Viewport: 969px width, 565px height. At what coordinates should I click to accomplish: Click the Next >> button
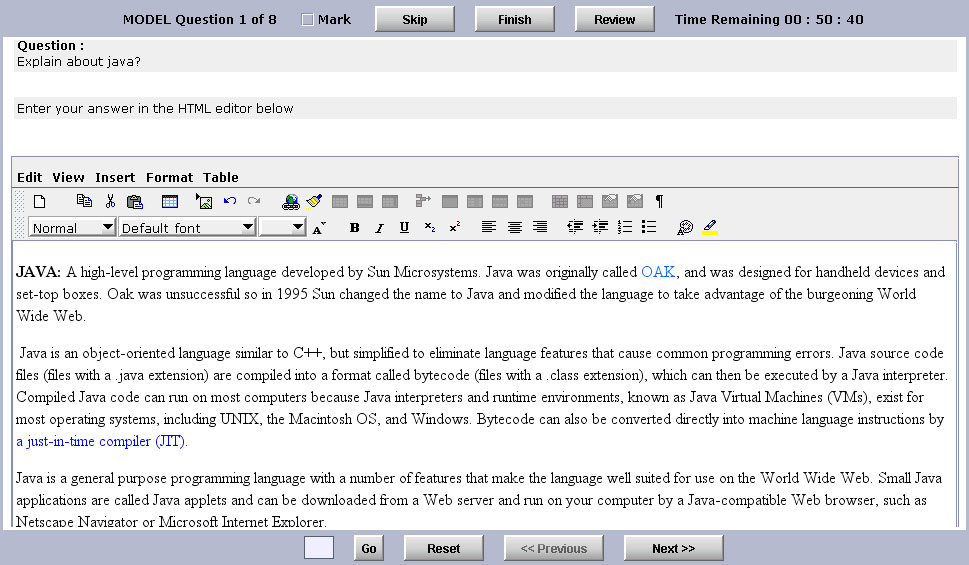point(674,548)
